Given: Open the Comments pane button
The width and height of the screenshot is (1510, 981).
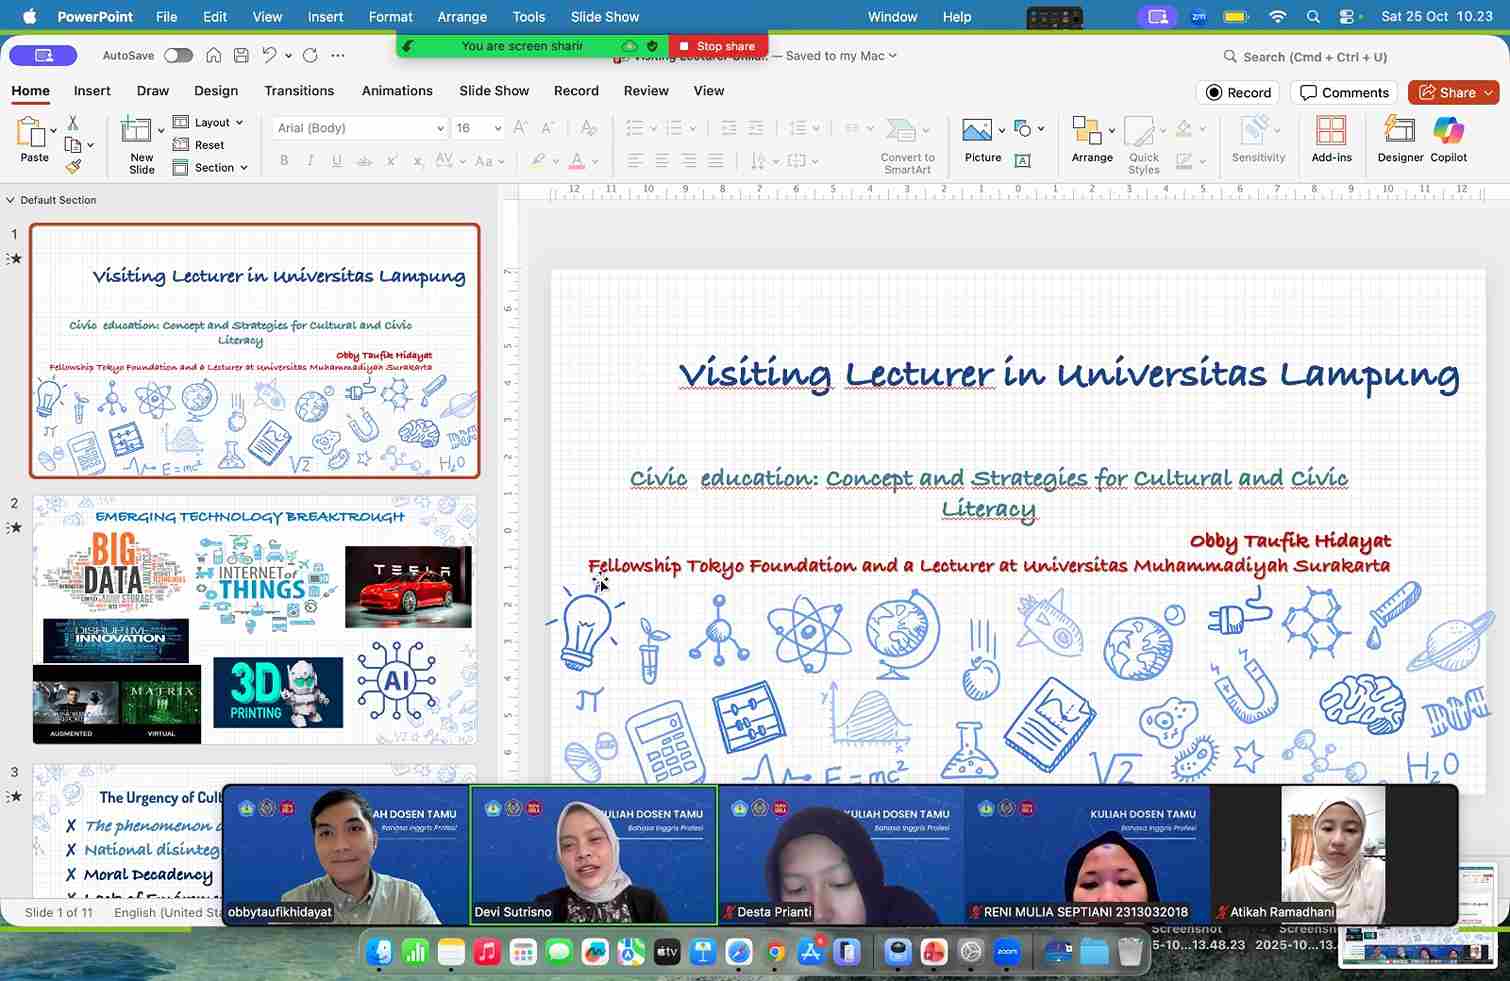Looking at the screenshot, I should [x=1345, y=93].
